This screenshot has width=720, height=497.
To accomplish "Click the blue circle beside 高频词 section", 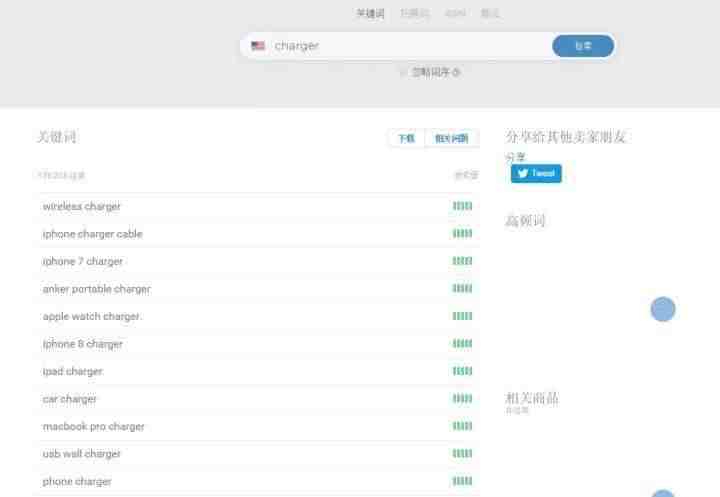I will pos(663,309).
